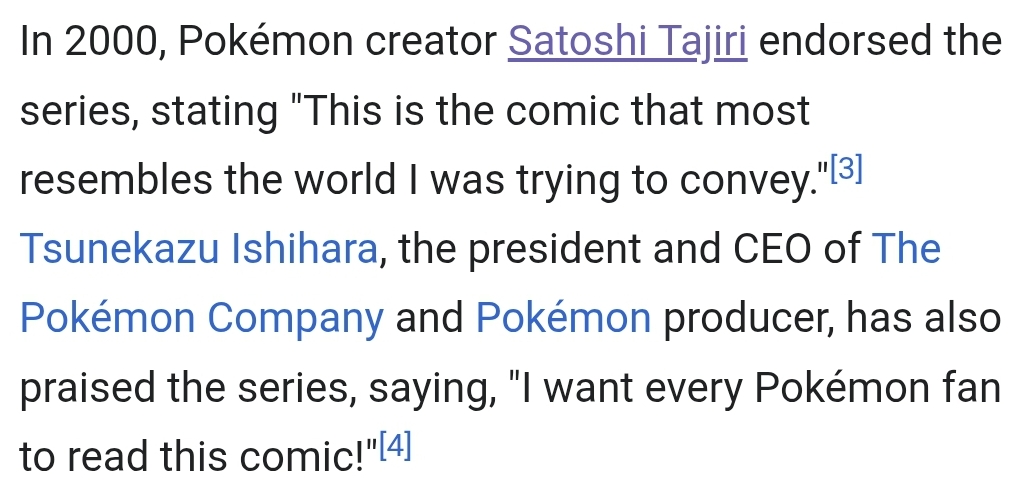The height and width of the screenshot is (494, 1027).
Task: Place cursor on the word 'CEO'
Action: pyautogui.click(x=775, y=250)
